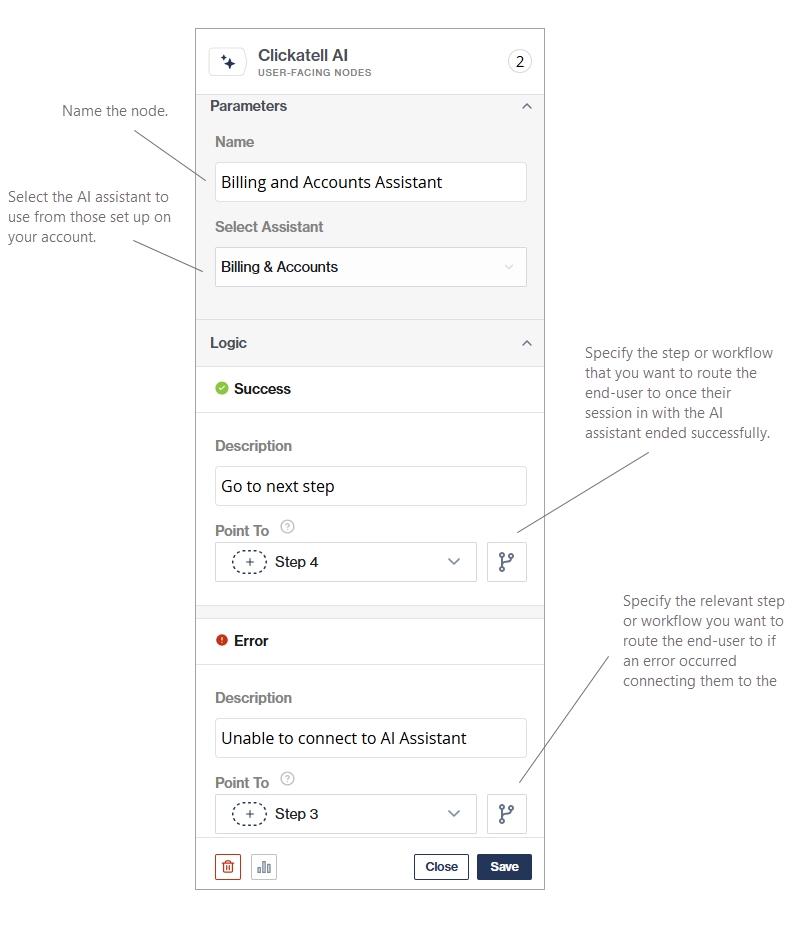800x925 pixels.
Task: Edit the Go to next step description
Action: (370, 486)
